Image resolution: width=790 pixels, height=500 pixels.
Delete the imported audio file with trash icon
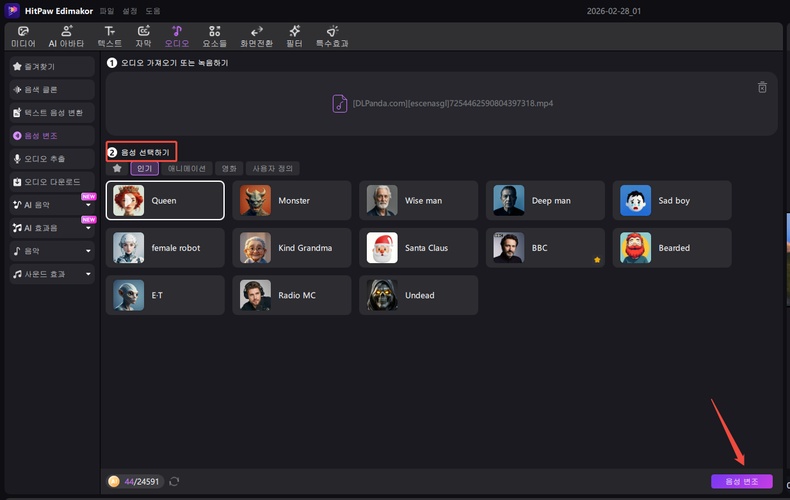tap(762, 88)
